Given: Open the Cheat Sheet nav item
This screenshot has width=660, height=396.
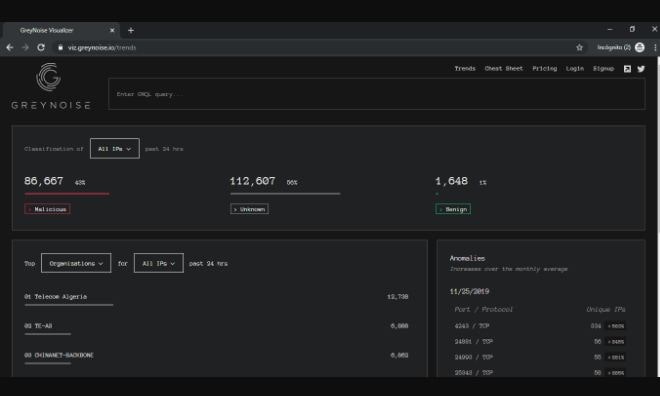Looking at the screenshot, I should click(503, 69).
